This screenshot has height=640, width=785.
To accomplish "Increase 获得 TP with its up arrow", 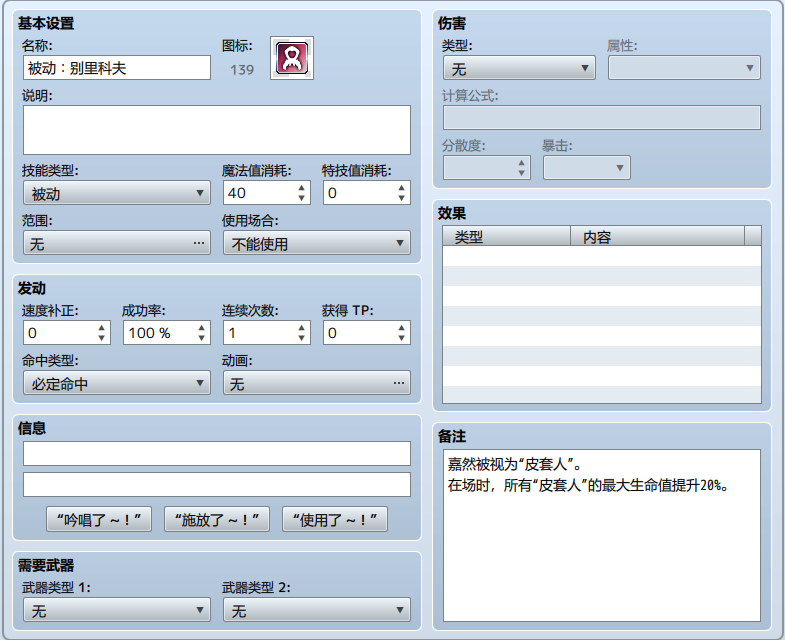I will (402, 328).
